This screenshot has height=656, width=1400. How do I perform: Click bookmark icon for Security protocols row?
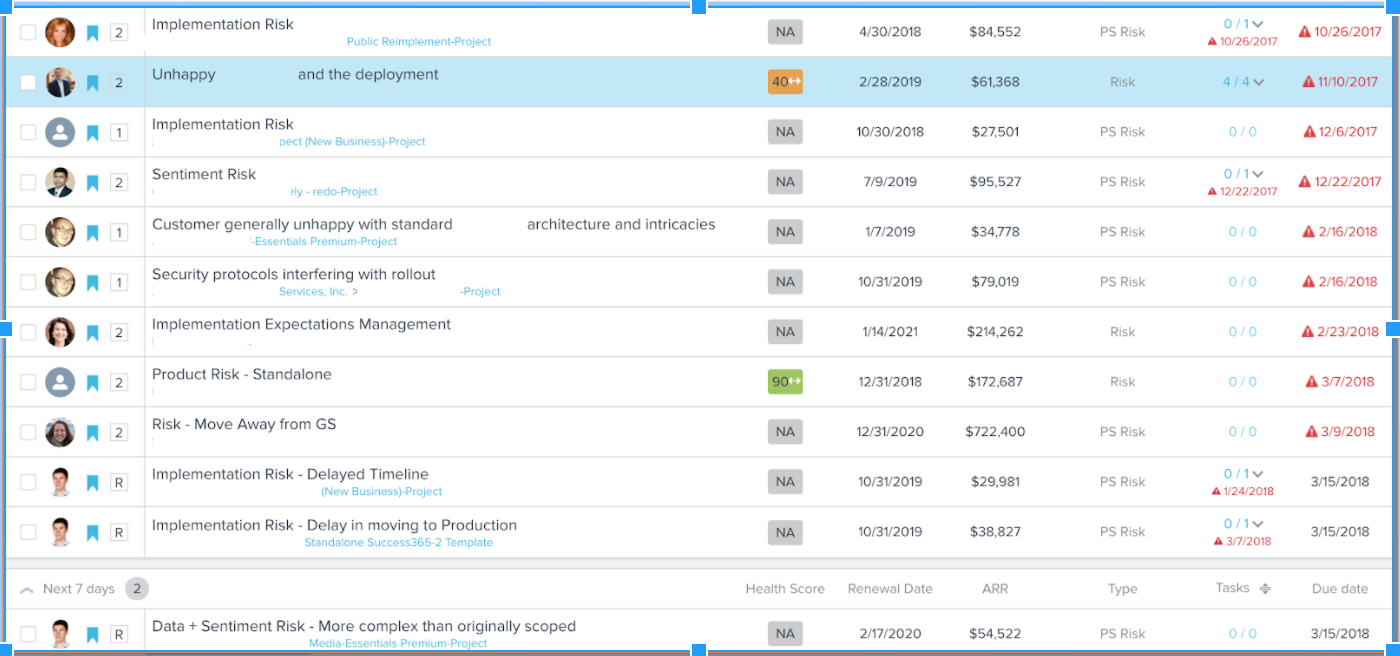(x=93, y=282)
